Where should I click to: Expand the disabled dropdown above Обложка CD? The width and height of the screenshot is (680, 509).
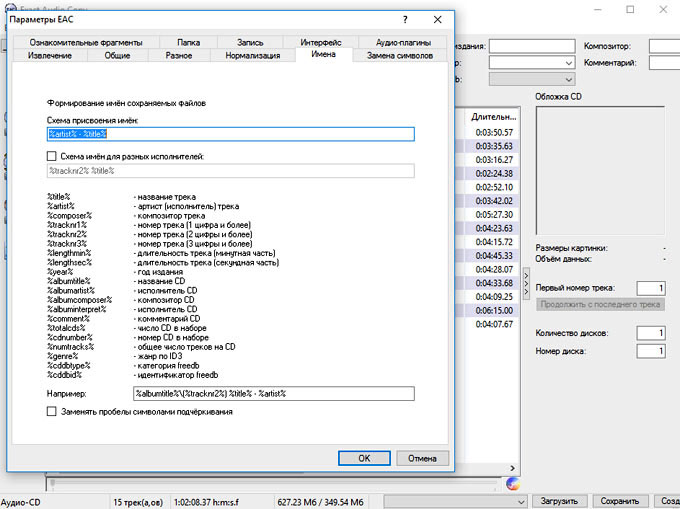[532, 79]
